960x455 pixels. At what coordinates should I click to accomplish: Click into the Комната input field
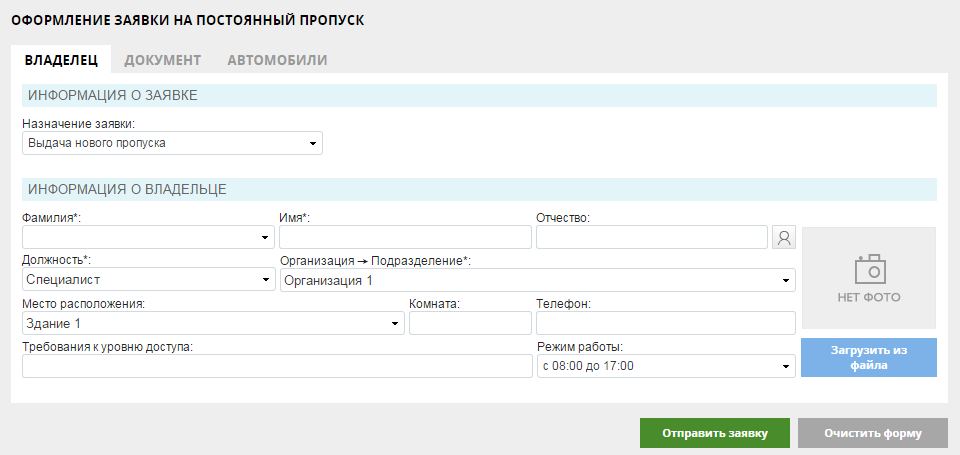(x=470, y=323)
